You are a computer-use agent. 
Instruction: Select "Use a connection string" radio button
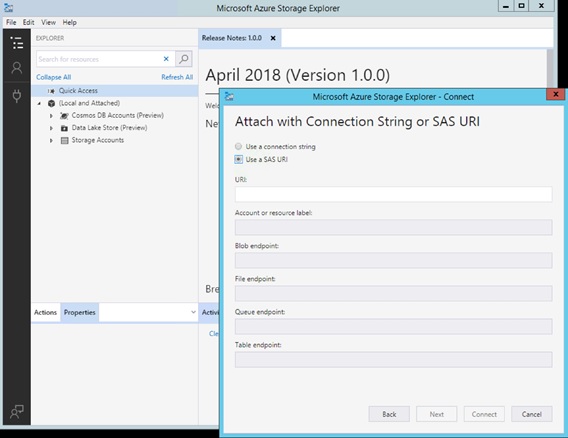click(238, 146)
